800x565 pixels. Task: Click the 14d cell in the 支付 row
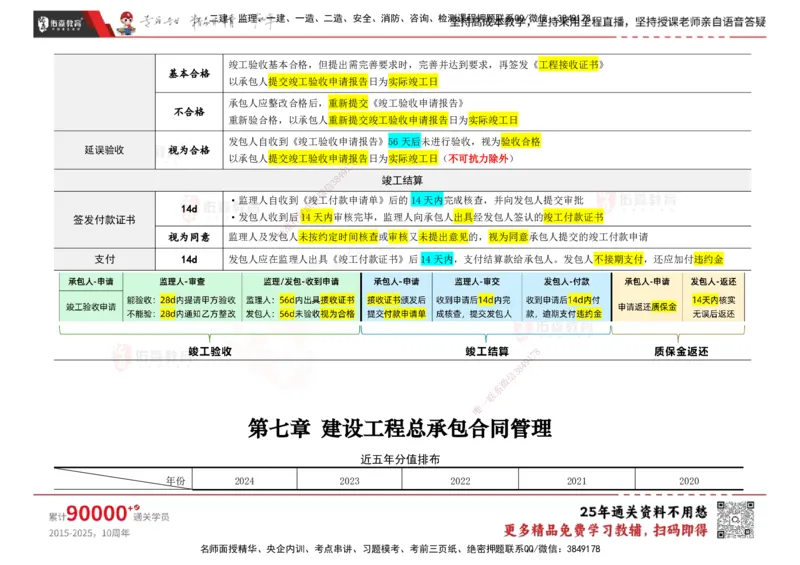click(x=189, y=259)
